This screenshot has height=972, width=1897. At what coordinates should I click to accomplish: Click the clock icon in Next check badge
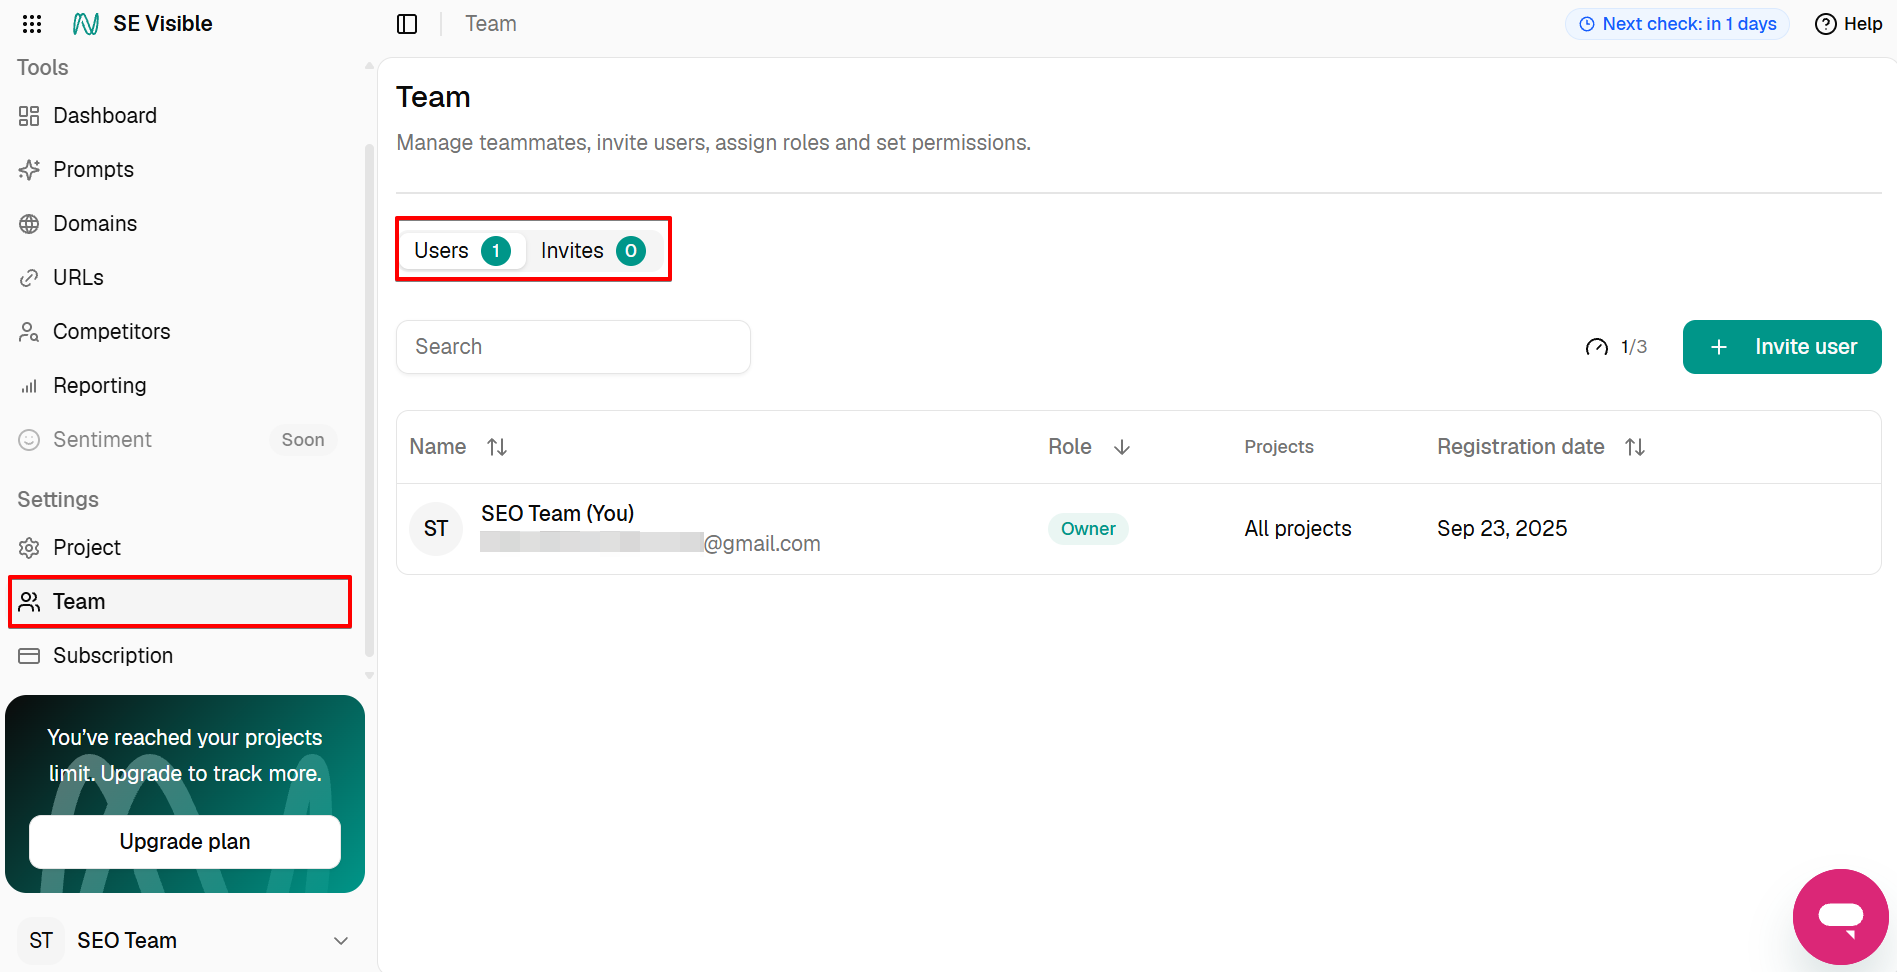[x=1587, y=24]
